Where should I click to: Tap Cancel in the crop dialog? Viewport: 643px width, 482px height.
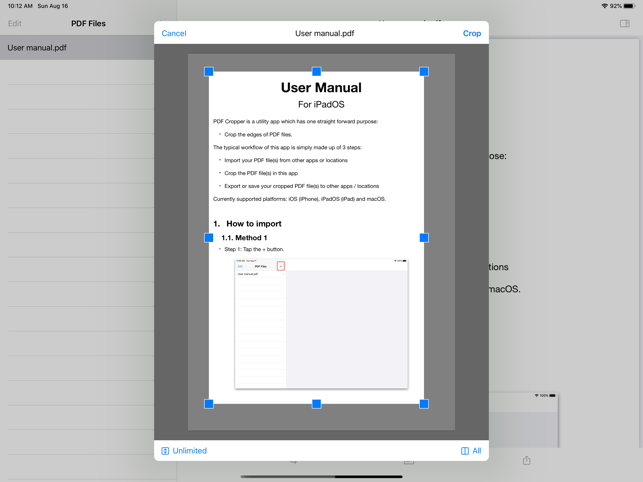pos(174,33)
